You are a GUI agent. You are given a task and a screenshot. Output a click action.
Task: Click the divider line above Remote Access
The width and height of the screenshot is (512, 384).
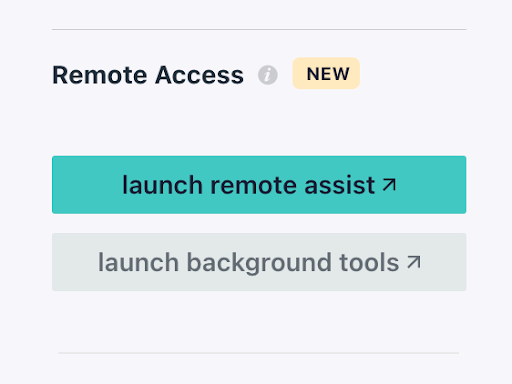[x=259, y=29]
